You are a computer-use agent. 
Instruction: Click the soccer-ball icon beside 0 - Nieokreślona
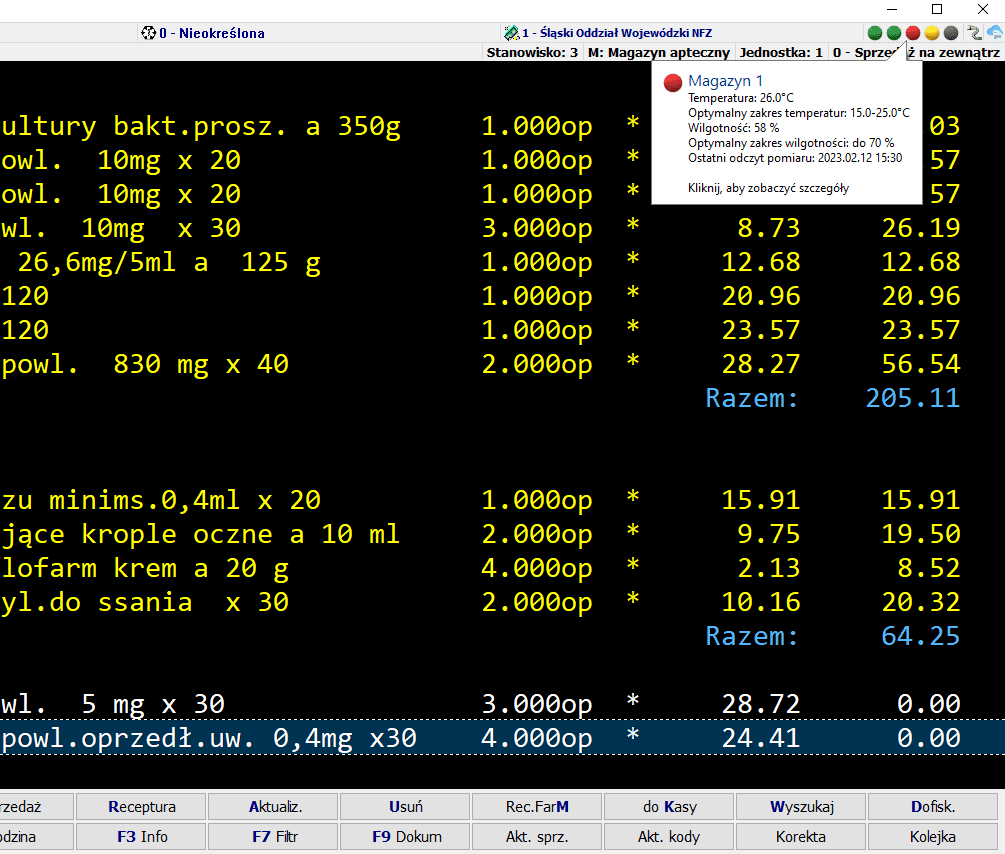[149, 33]
